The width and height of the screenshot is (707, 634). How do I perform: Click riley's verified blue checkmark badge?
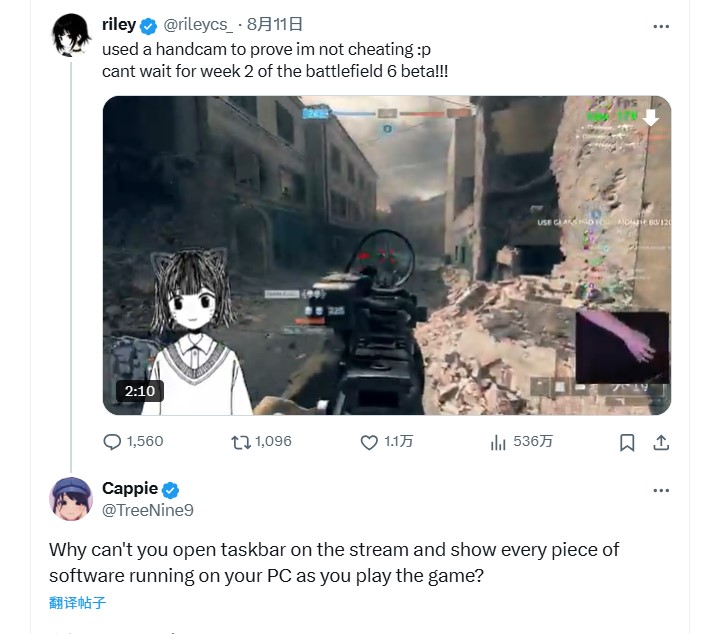click(x=148, y=26)
